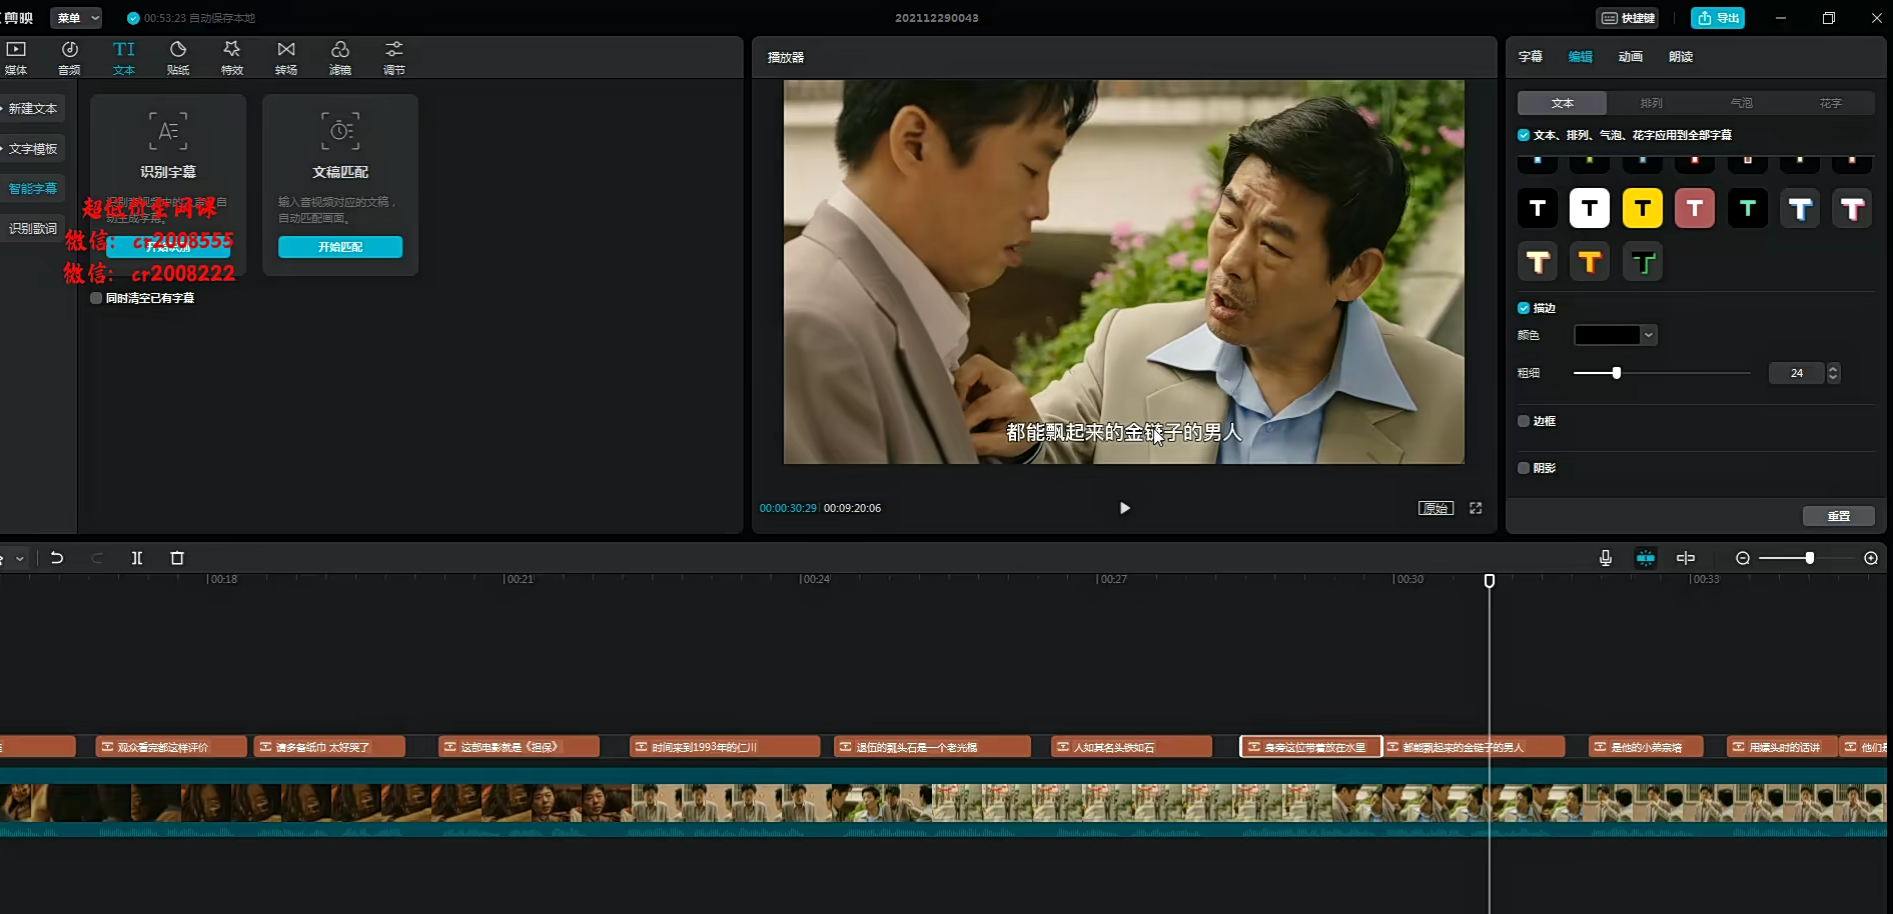Delete the selected clip with the trash icon

(177, 558)
